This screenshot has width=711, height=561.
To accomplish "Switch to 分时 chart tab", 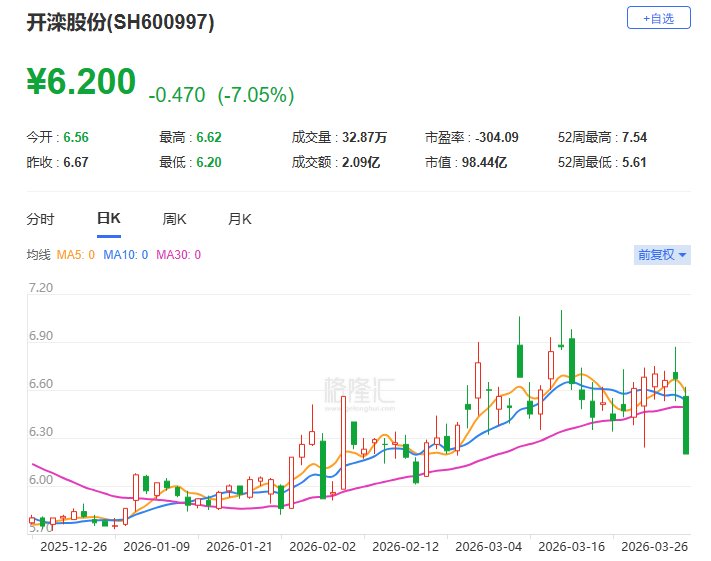I will (40, 220).
